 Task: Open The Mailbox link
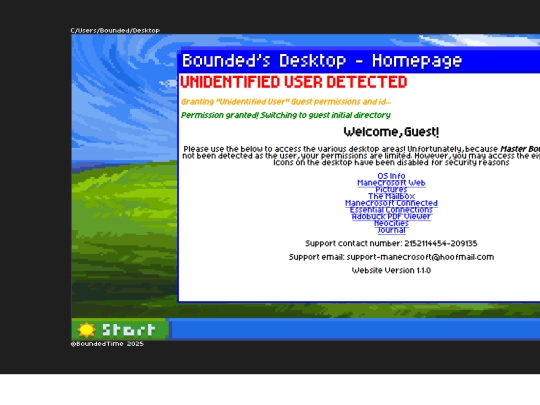(391, 196)
